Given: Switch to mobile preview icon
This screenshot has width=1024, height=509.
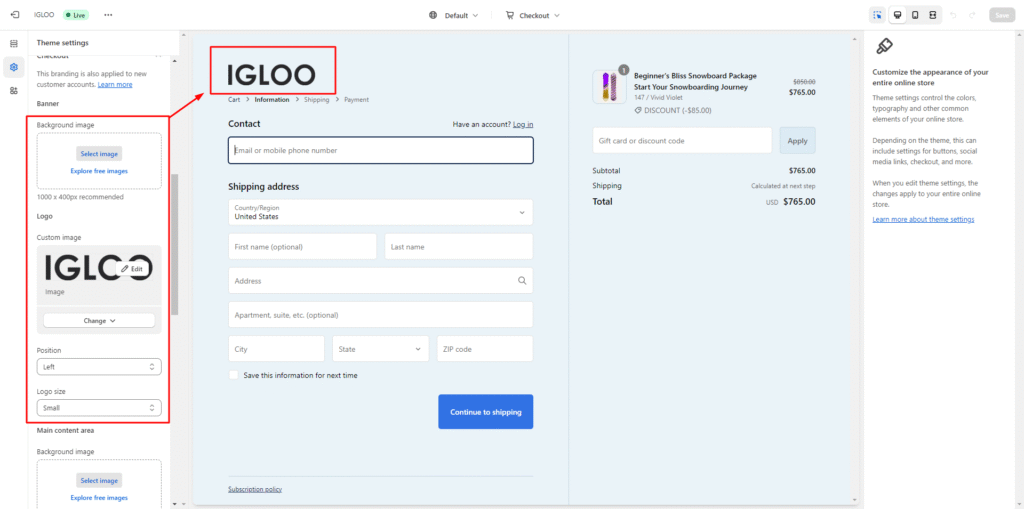Looking at the screenshot, I should click(914, 15).
